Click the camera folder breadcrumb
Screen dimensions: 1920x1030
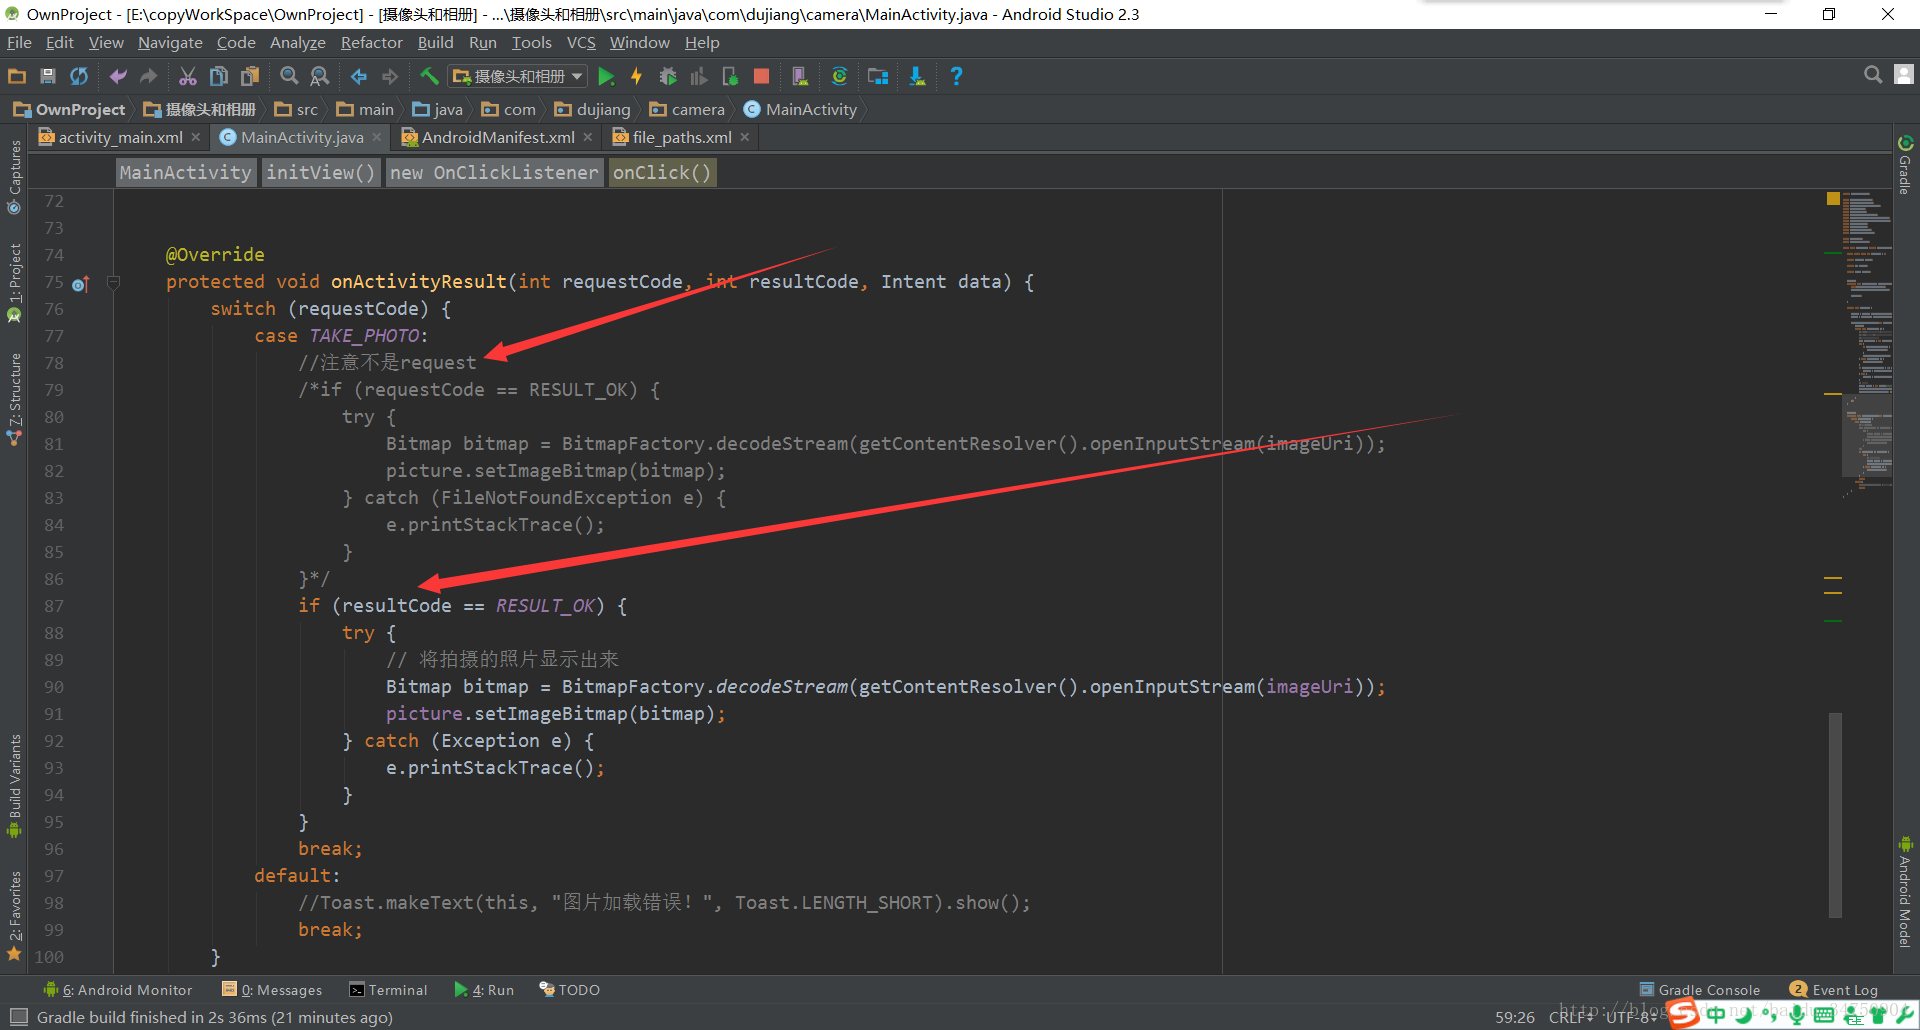tap(687, 109)
